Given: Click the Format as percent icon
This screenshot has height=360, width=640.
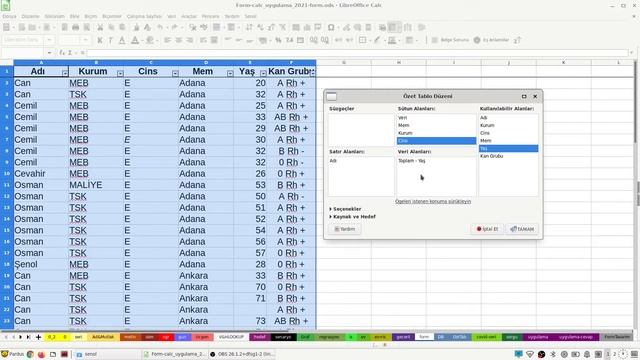Looking at the screenshot, I should click(278, 40).
